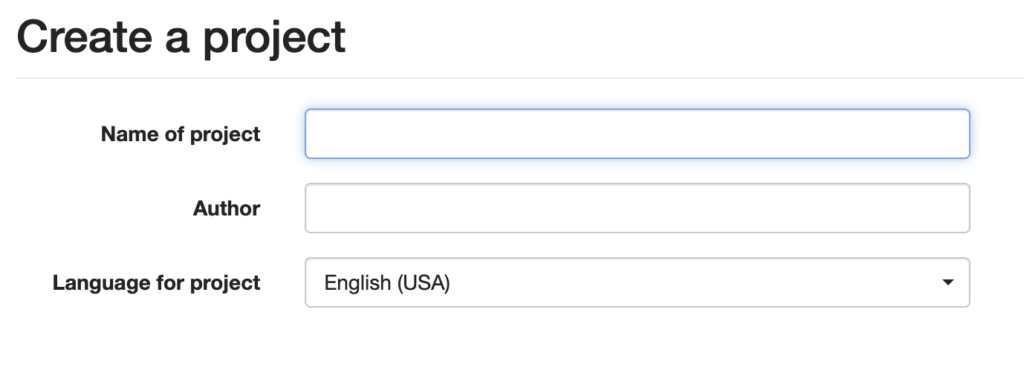Focus the Author input box

pos(637,208)
